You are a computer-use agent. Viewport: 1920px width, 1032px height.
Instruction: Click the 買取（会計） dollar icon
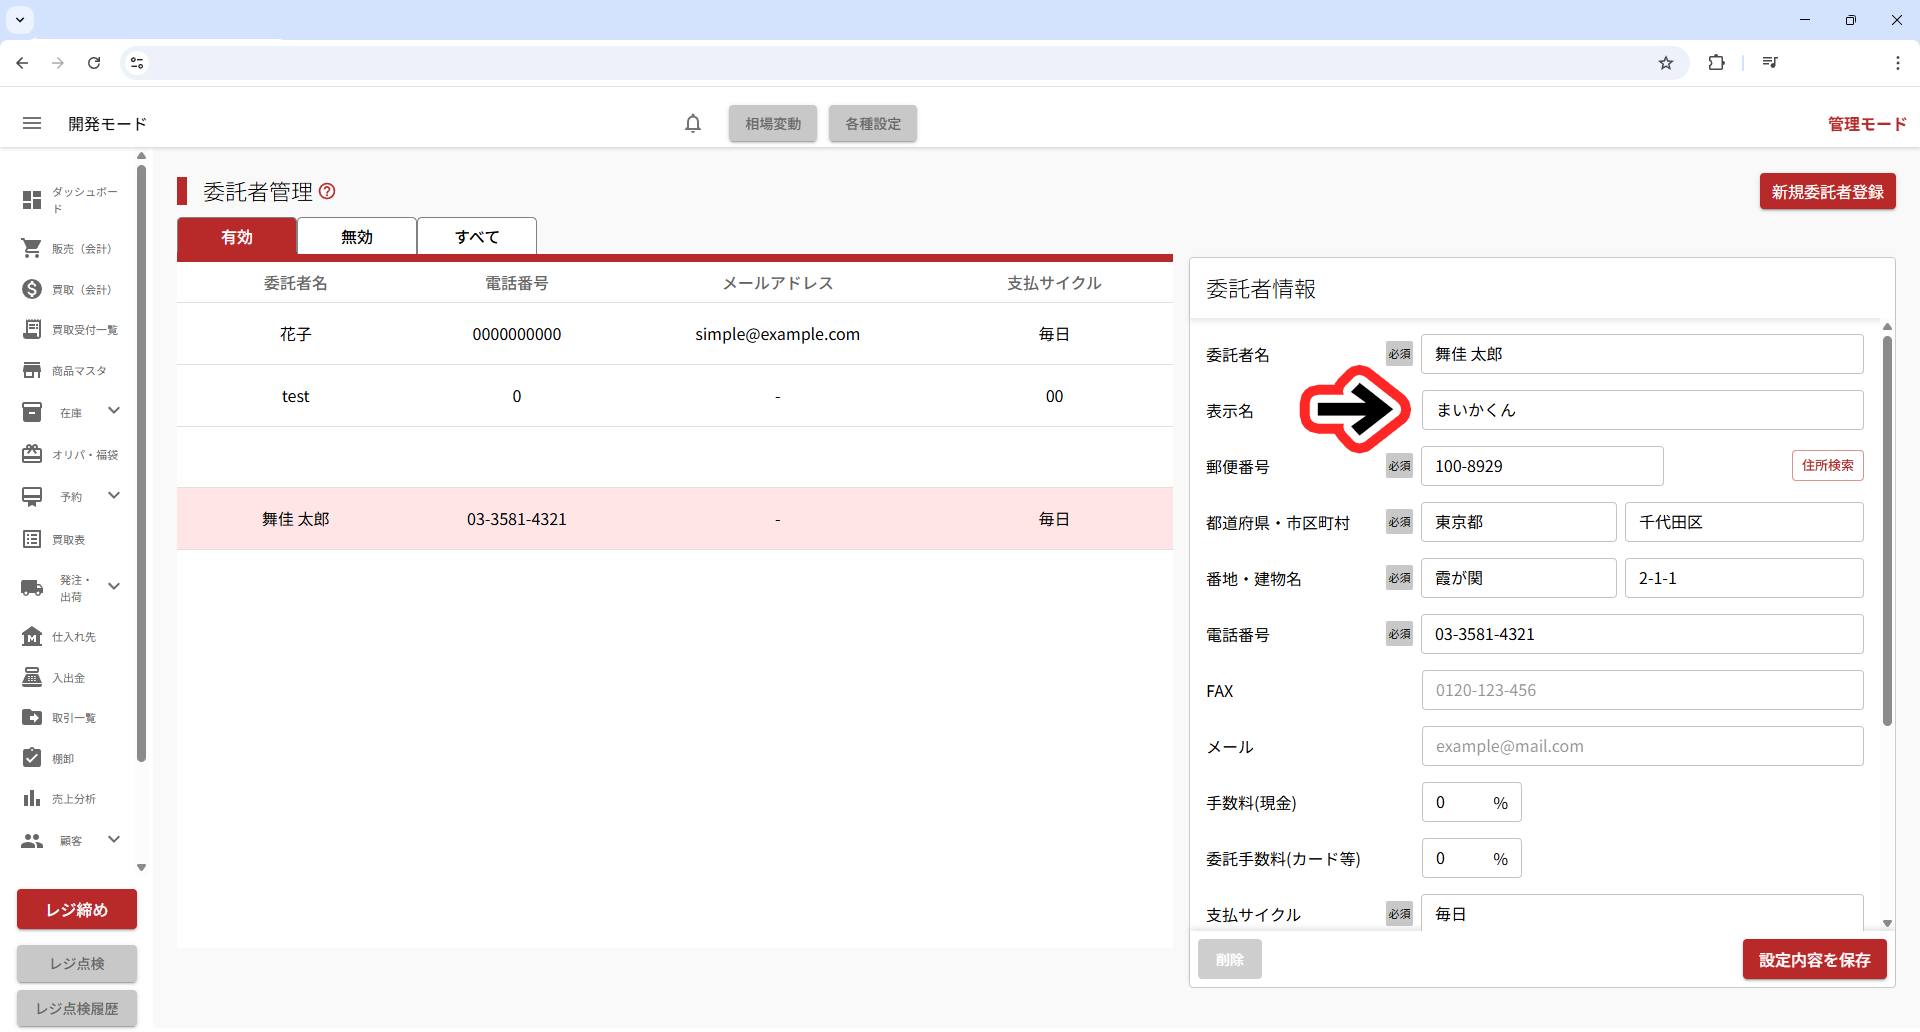[32, 289]
